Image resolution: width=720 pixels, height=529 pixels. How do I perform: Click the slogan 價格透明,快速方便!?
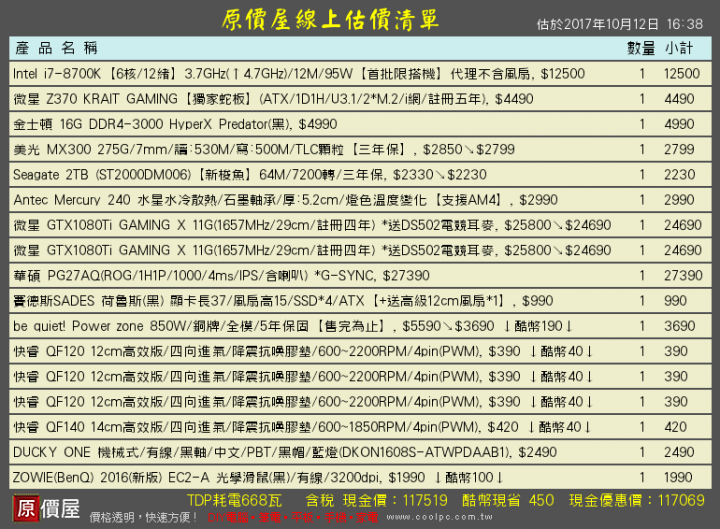pos(144,518)
